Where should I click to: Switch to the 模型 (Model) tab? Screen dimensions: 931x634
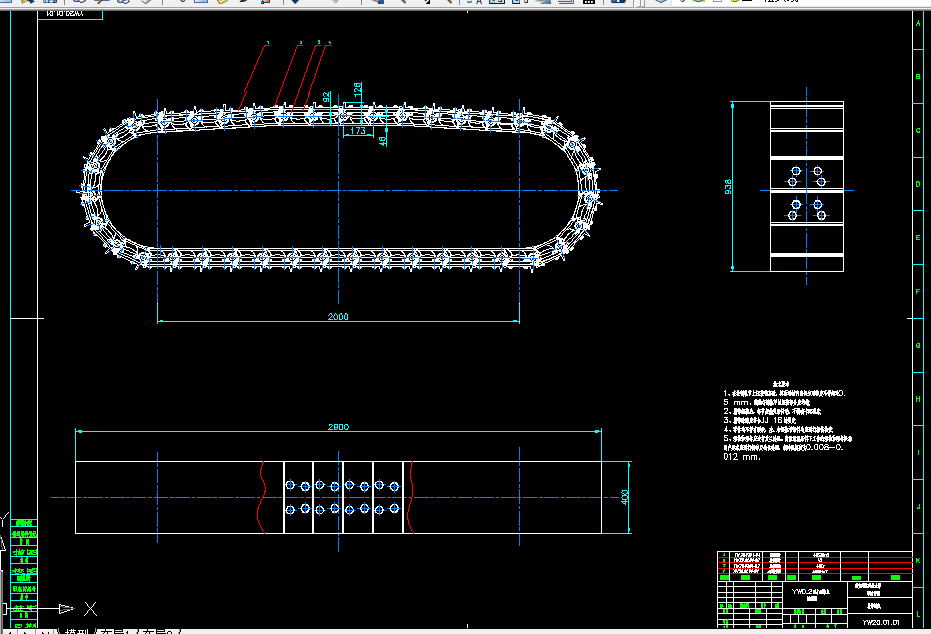click(77, 632)
